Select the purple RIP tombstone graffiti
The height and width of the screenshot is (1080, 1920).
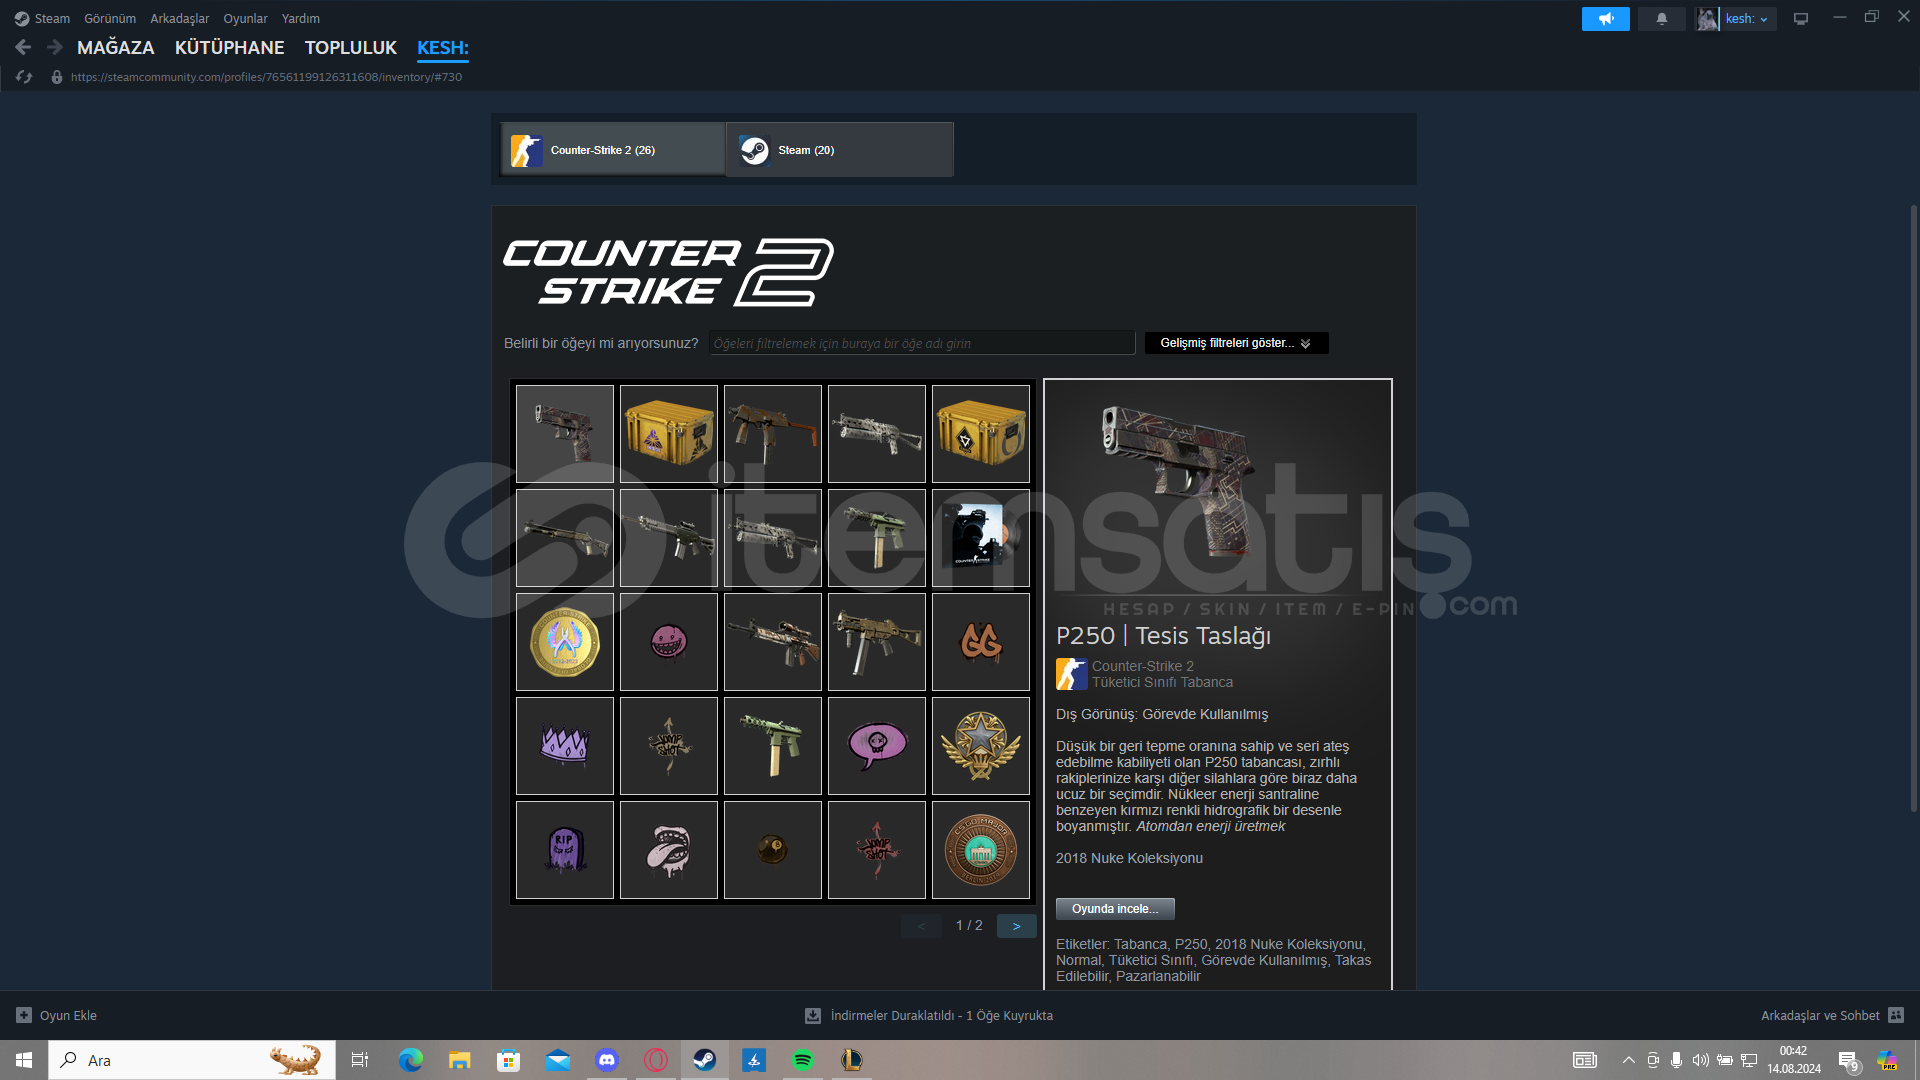pyautogui.click(x=565, y=850)
